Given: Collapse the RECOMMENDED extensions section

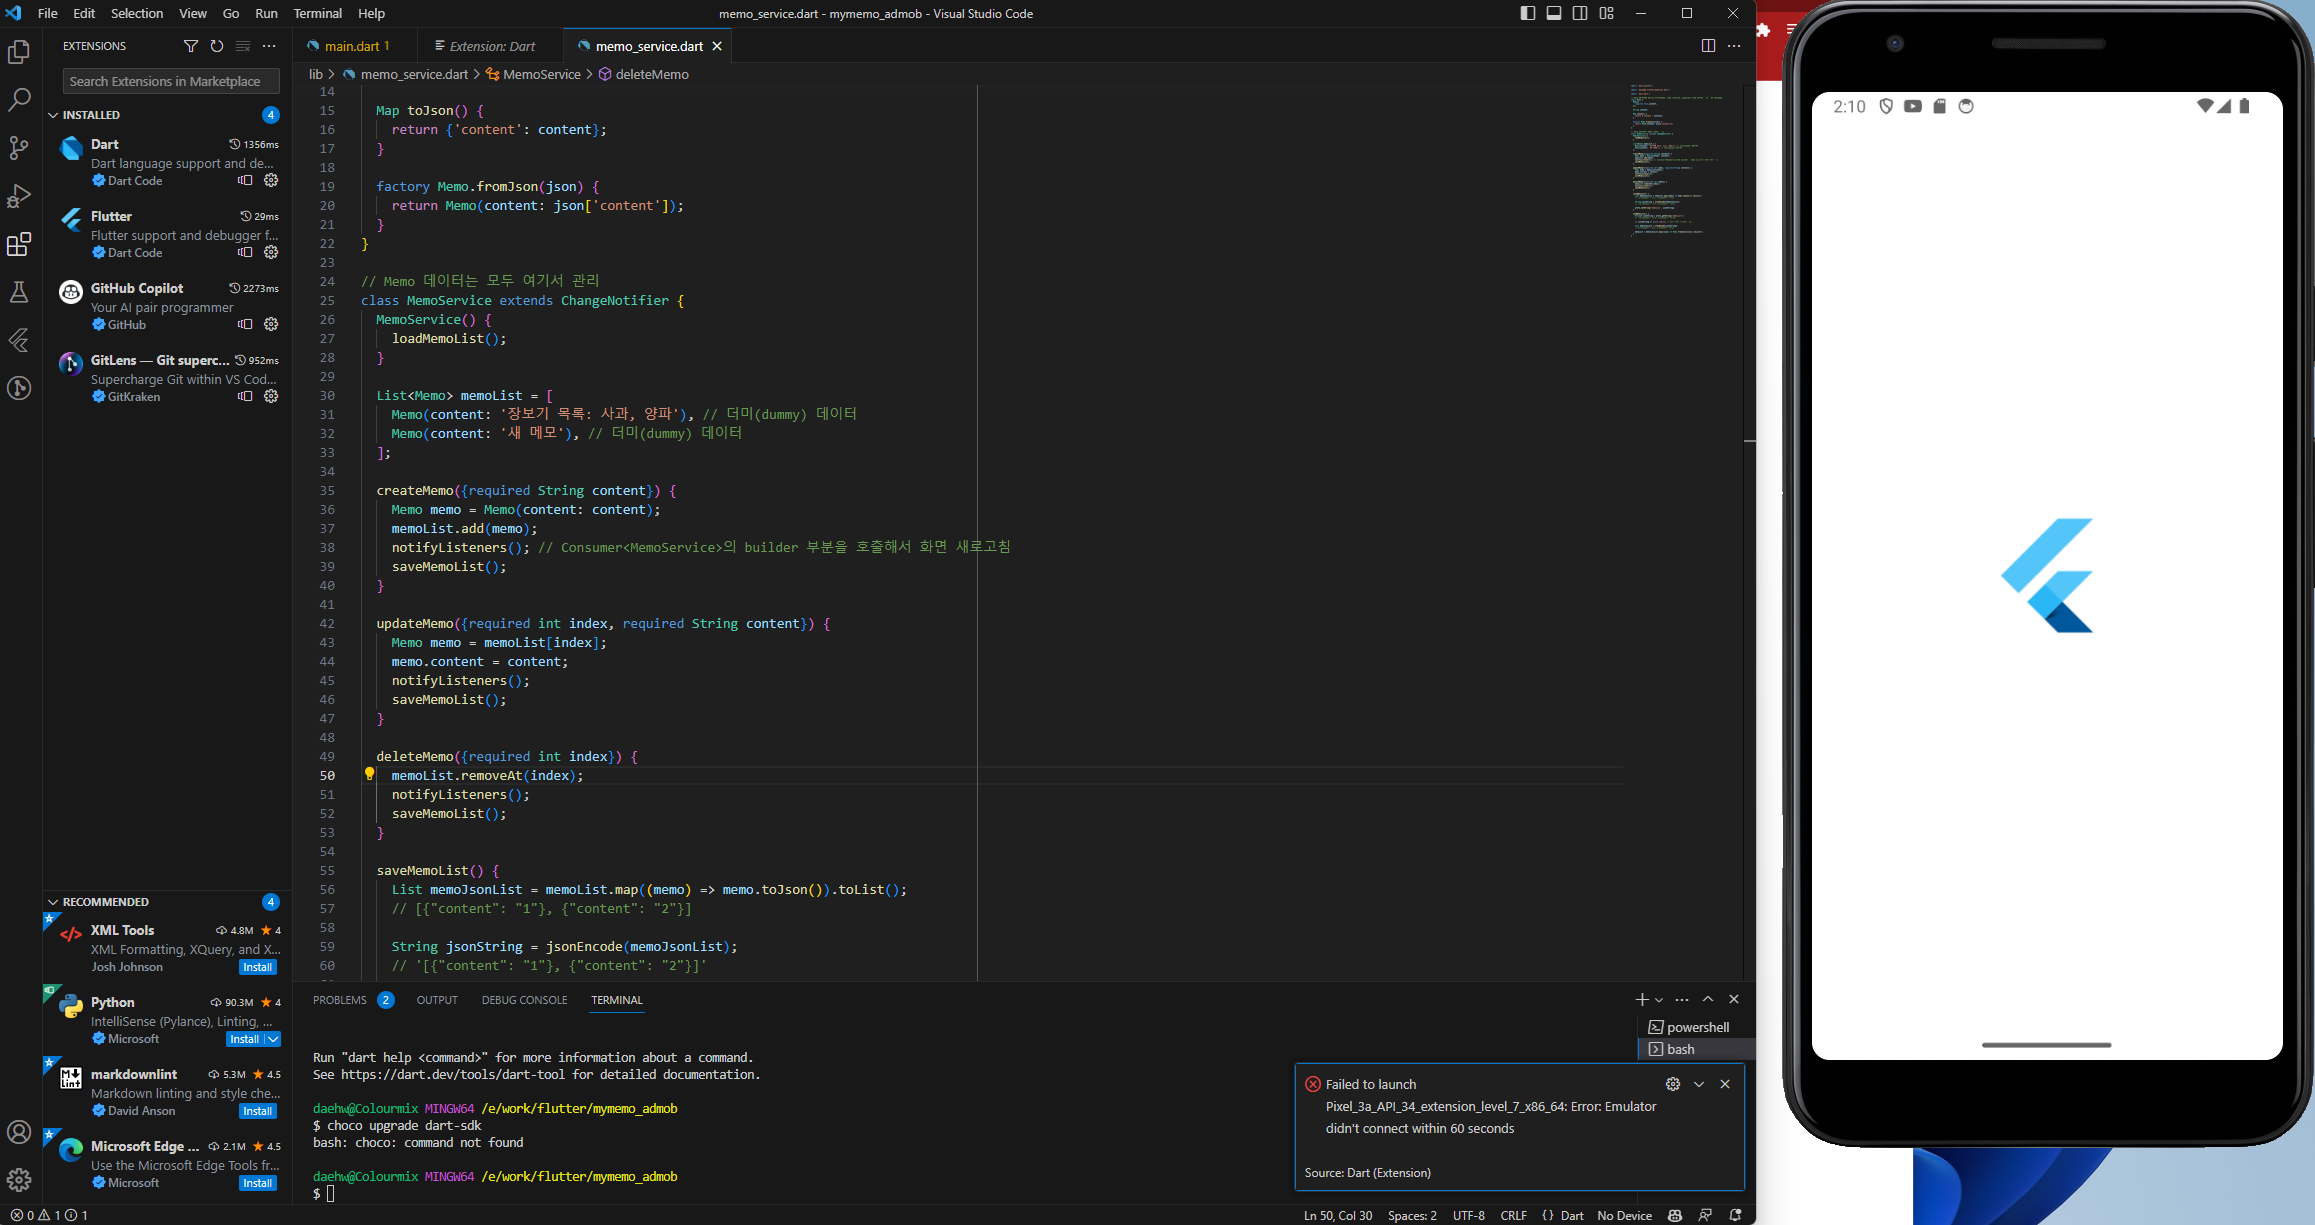Looking at the screenshot, I should 53,902.
